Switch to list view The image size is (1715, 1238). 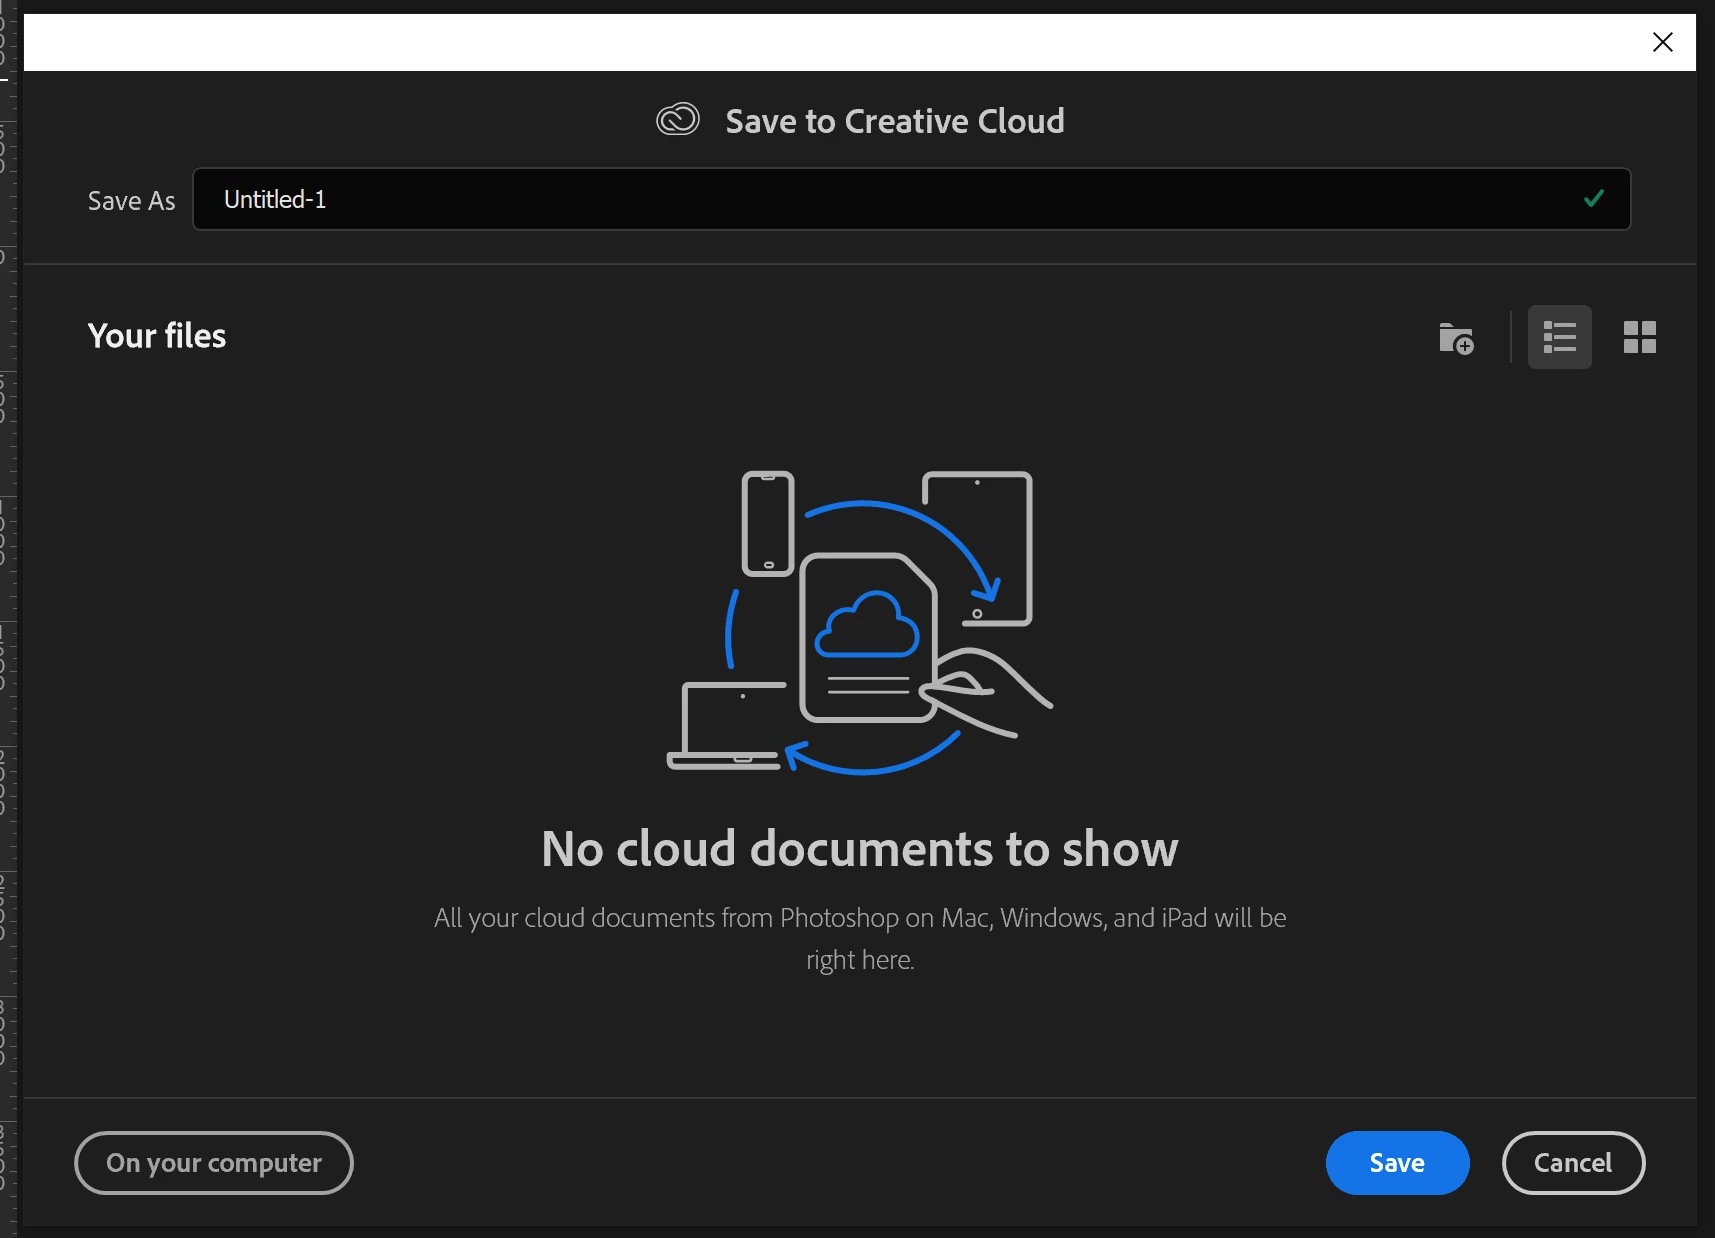1559,337
